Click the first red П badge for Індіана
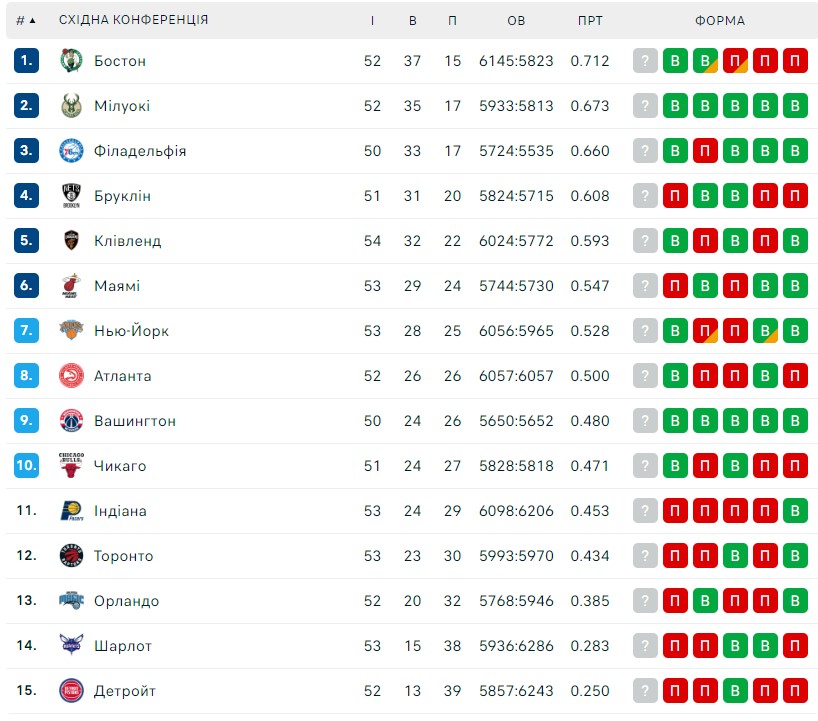The image size is (818, 721). tap(675, 511)
